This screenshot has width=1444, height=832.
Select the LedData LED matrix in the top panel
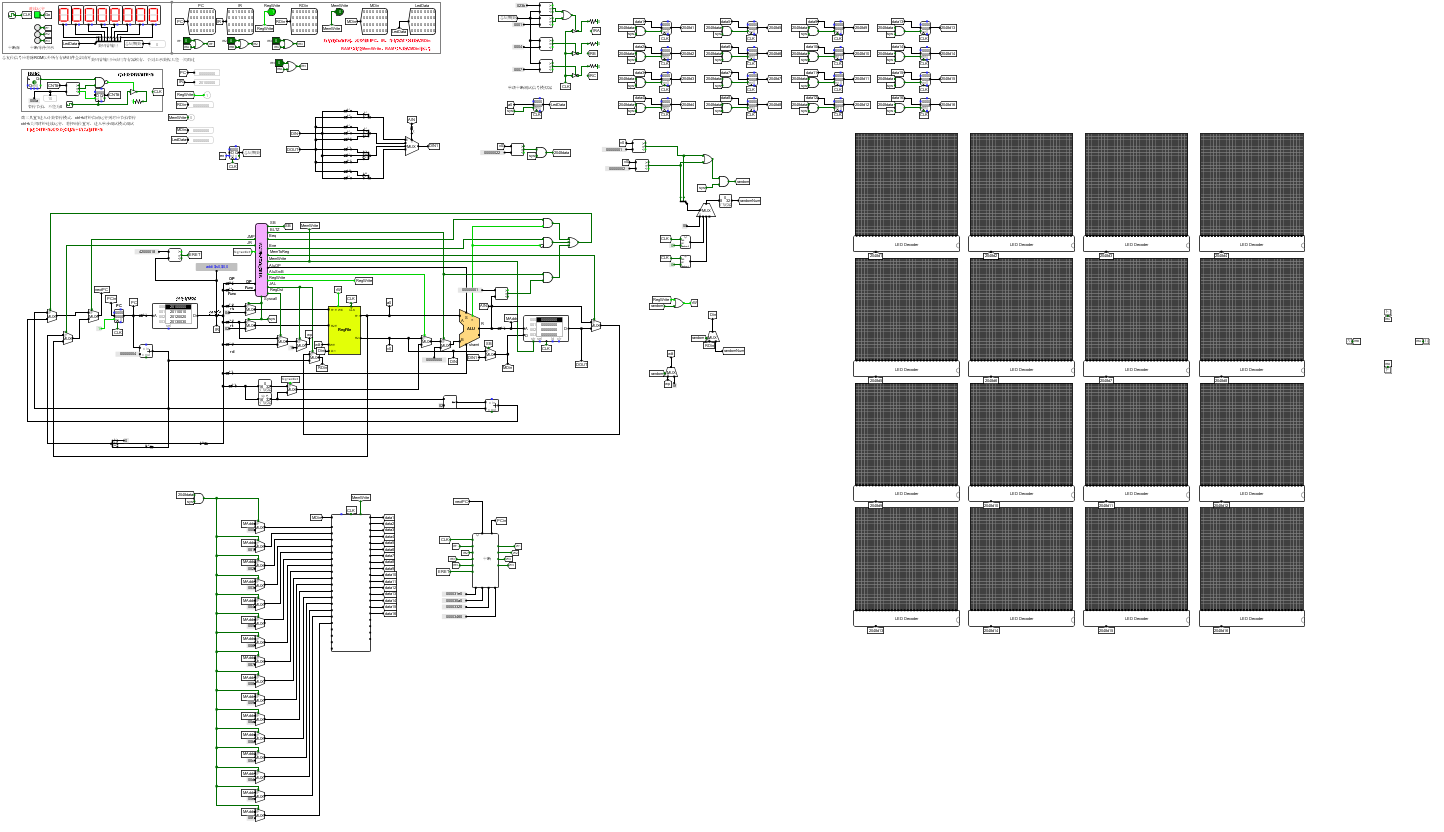422,21
